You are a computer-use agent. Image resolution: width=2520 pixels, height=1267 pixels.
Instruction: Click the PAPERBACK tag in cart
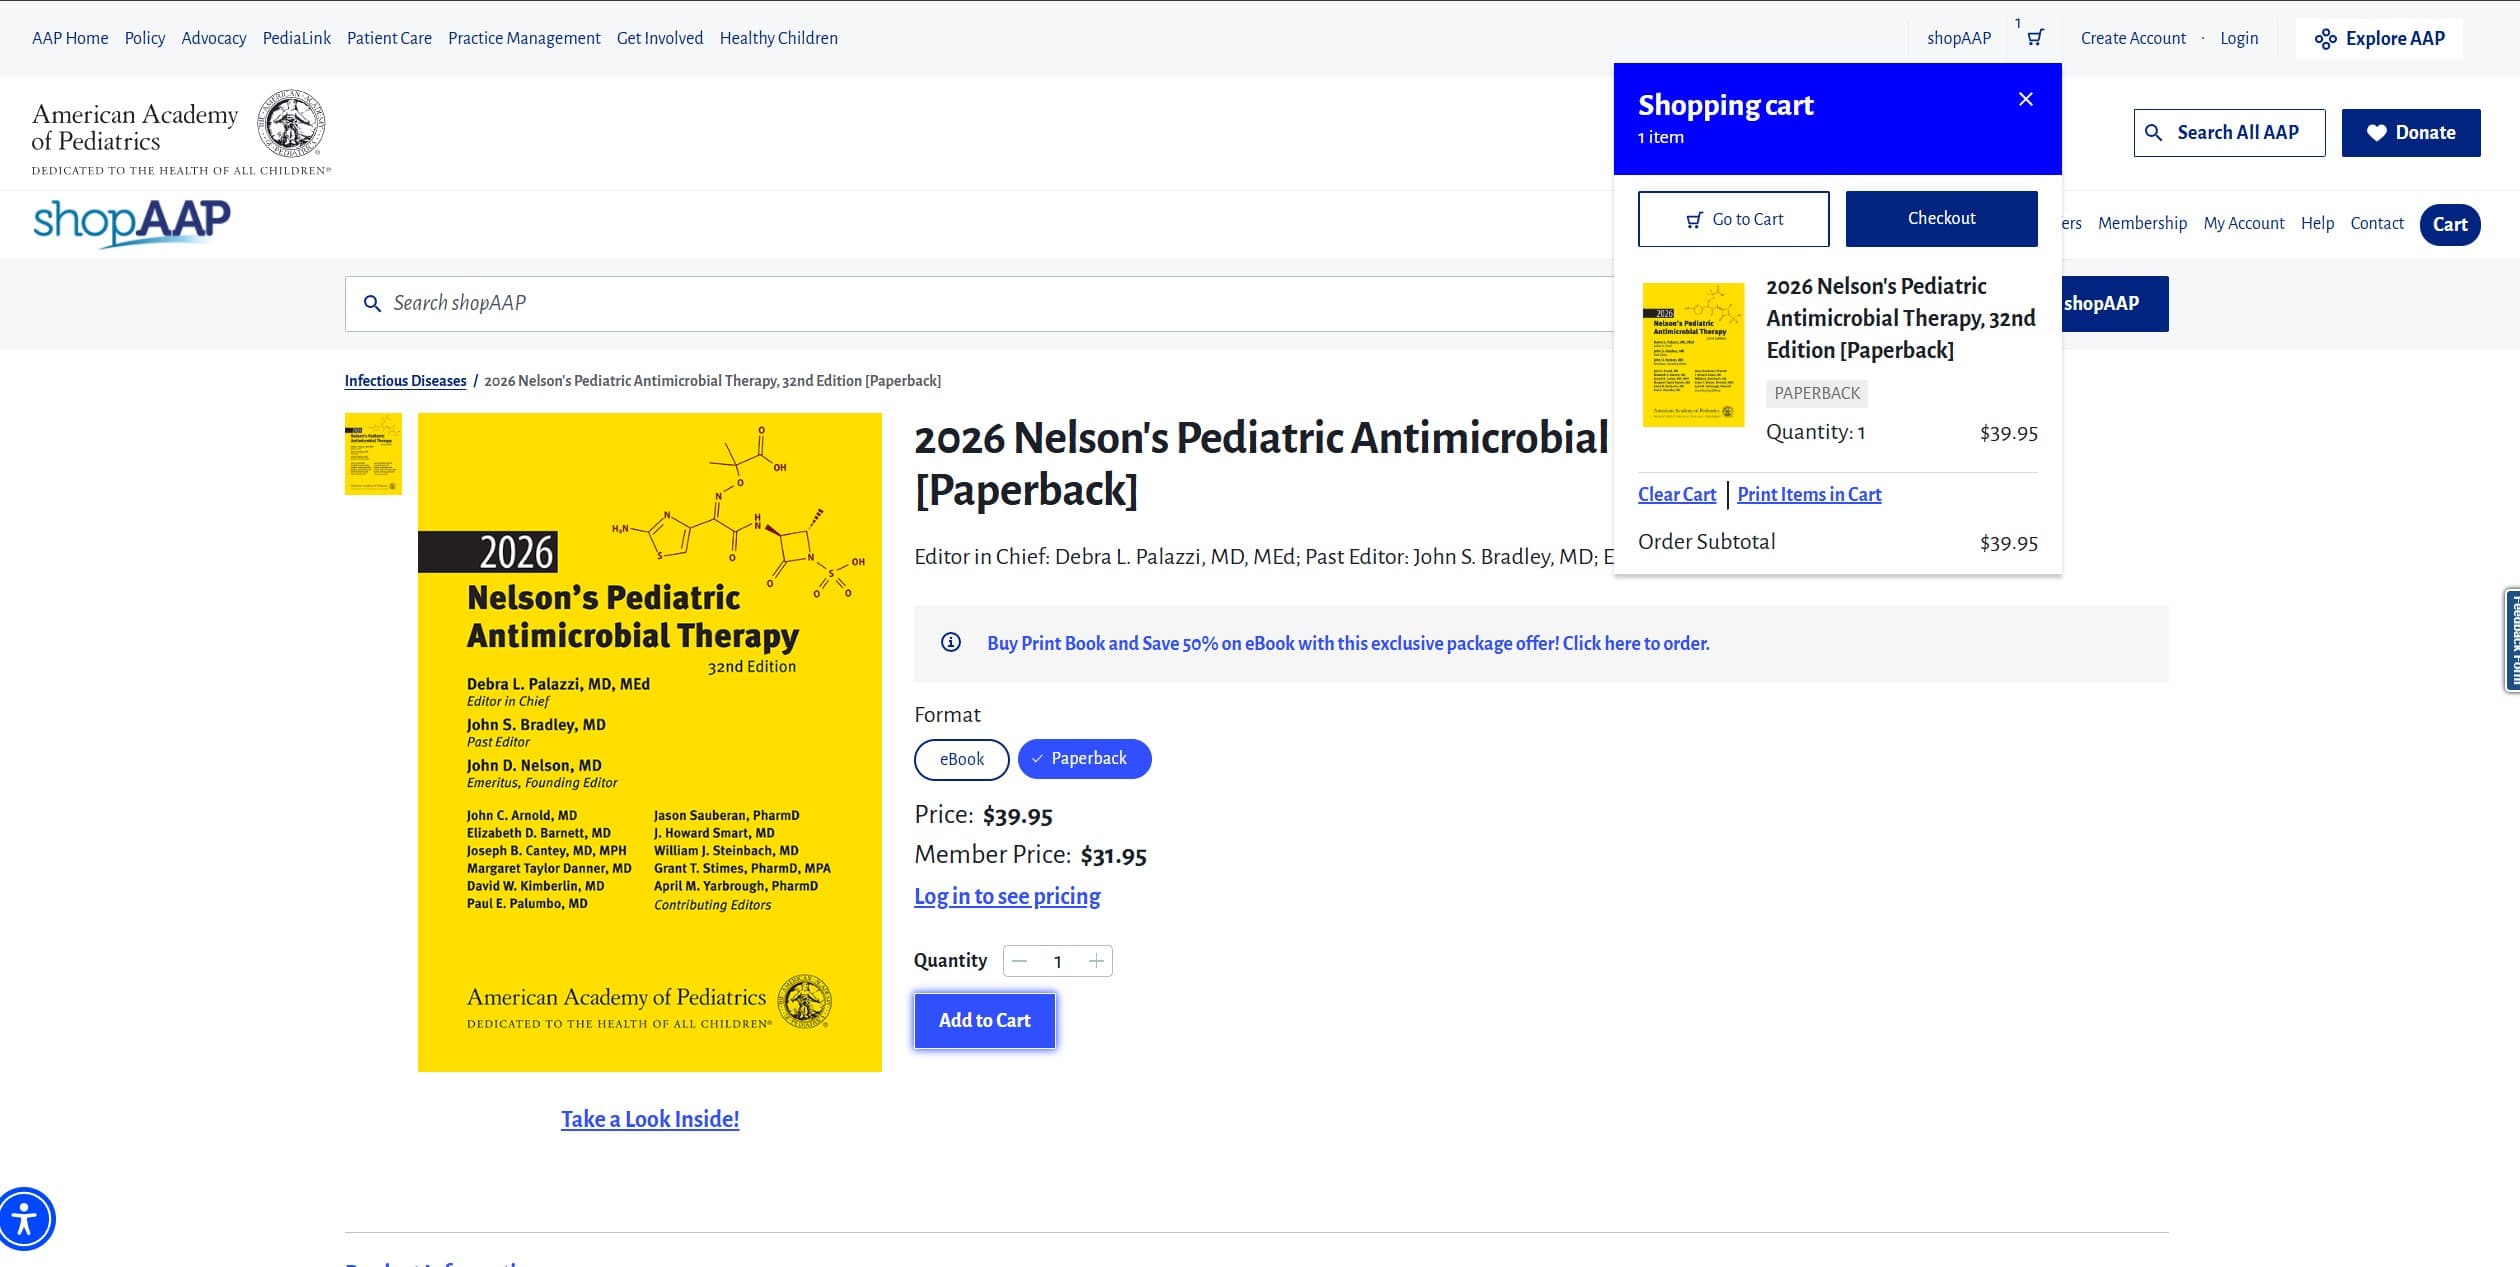1817,393
